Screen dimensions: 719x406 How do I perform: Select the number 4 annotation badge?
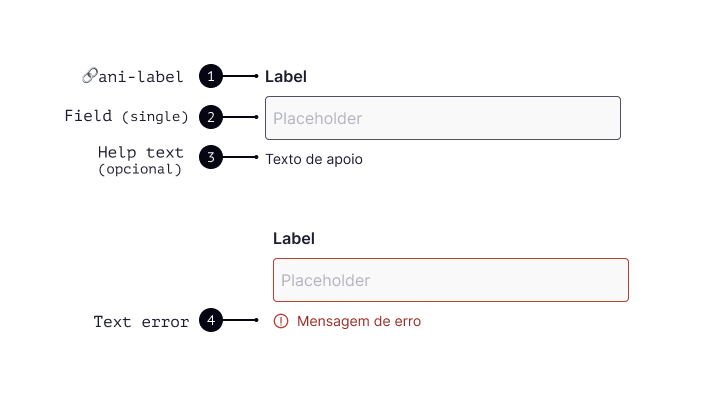[211, 320]
